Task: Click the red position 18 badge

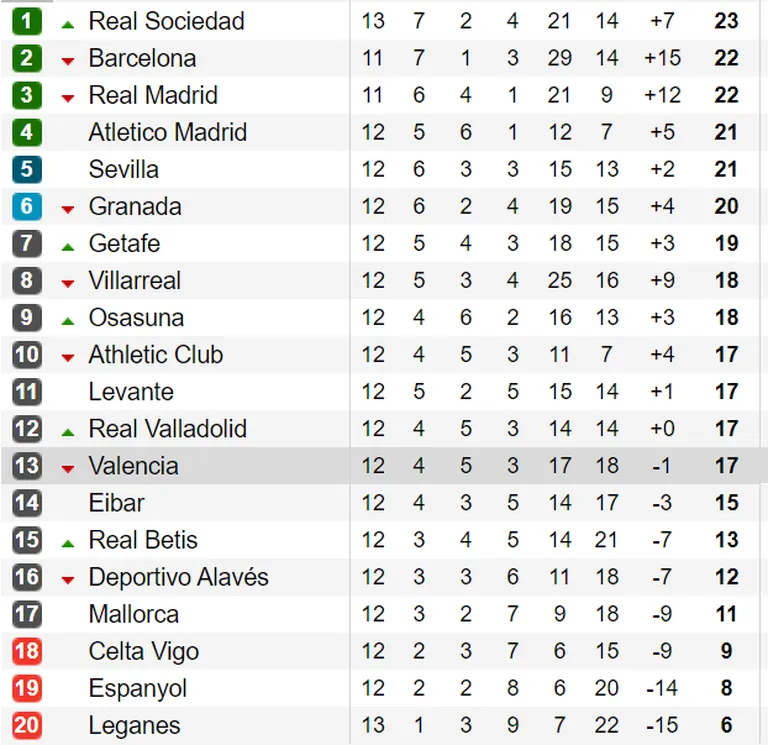Action: pos(26,651)
